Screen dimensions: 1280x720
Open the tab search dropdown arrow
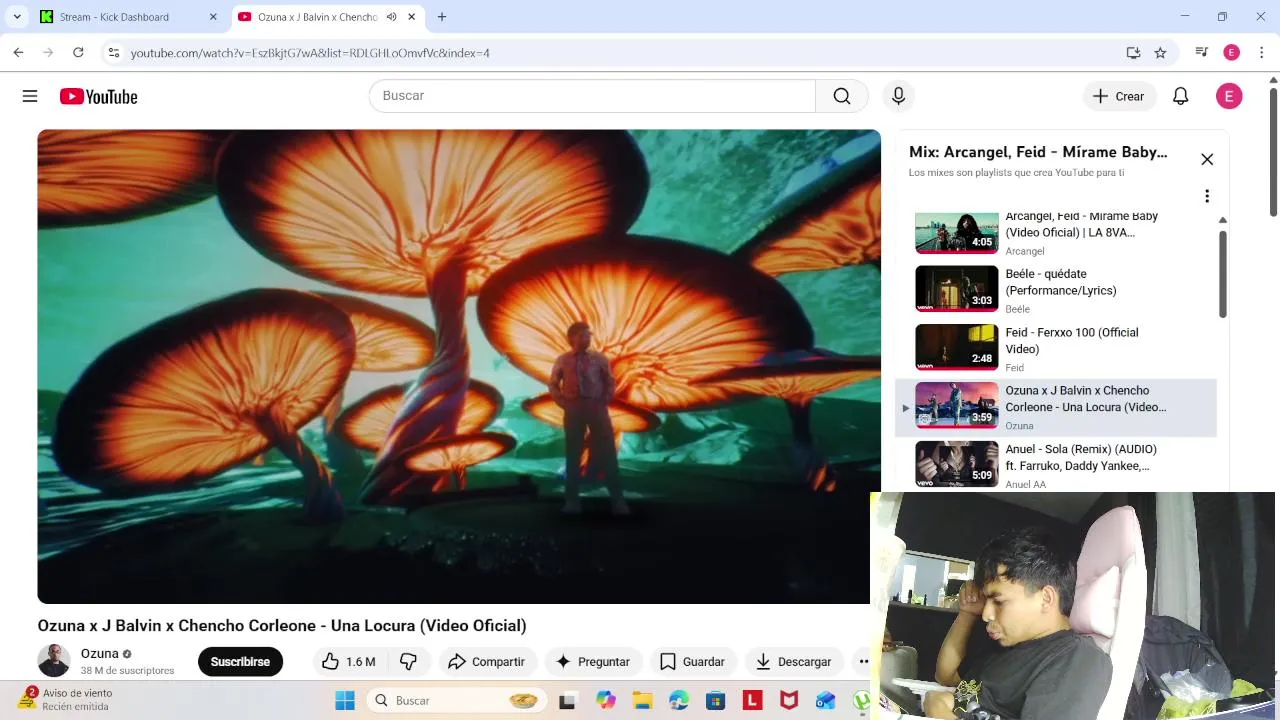[x=17, y=17]
